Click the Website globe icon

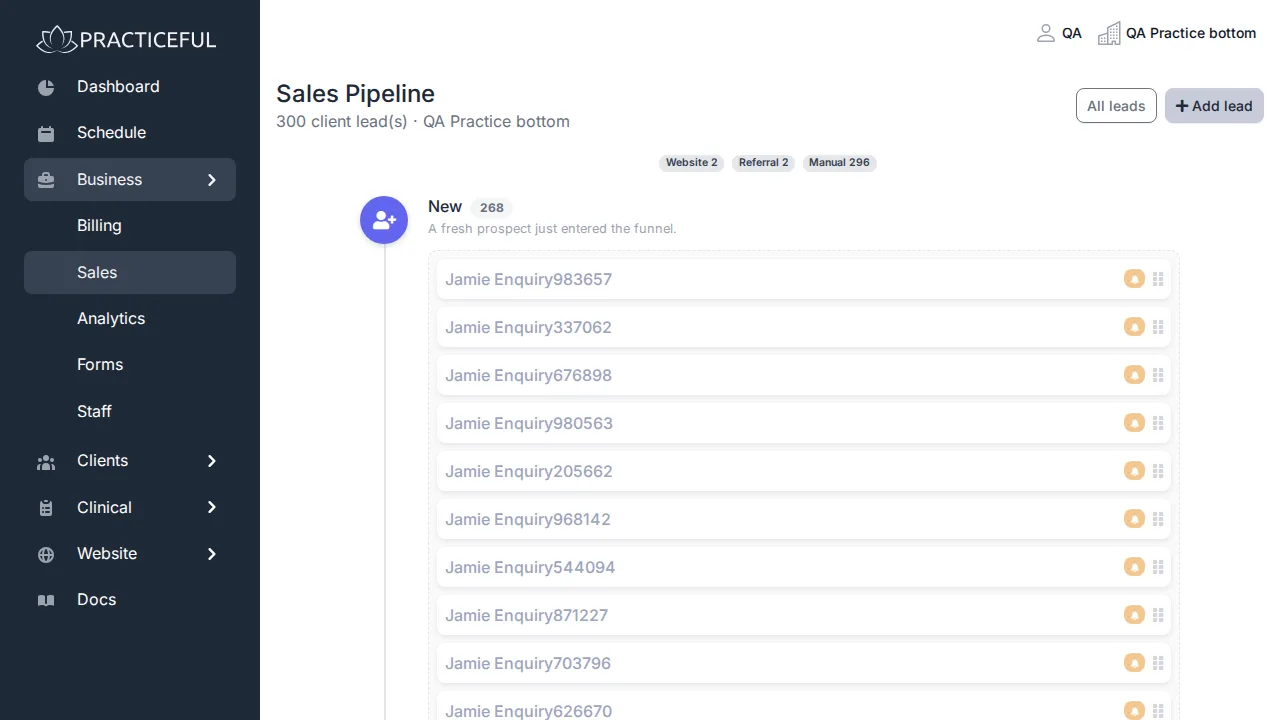click(x=46, y=554)
